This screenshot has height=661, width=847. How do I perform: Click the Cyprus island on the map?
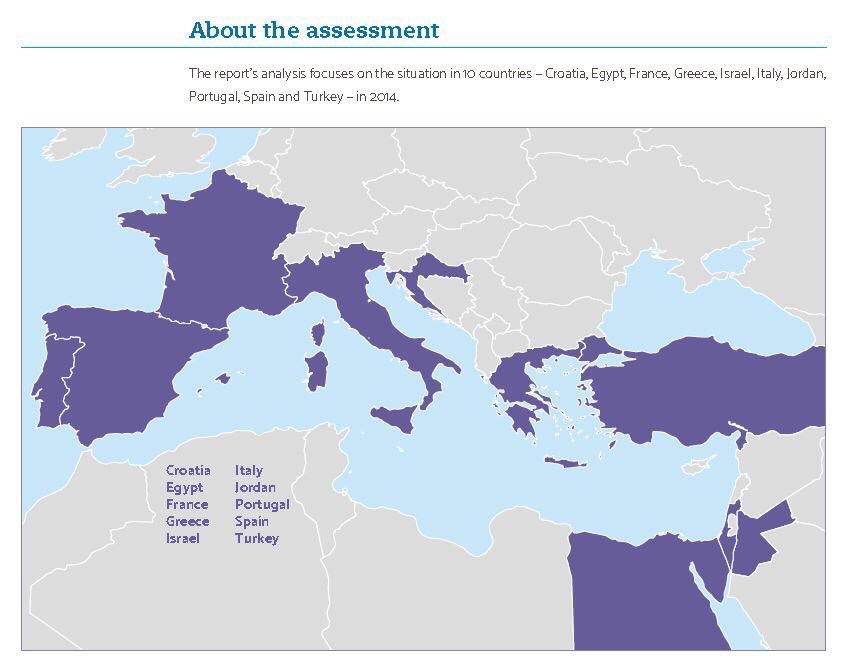click(x=698, y=466)
